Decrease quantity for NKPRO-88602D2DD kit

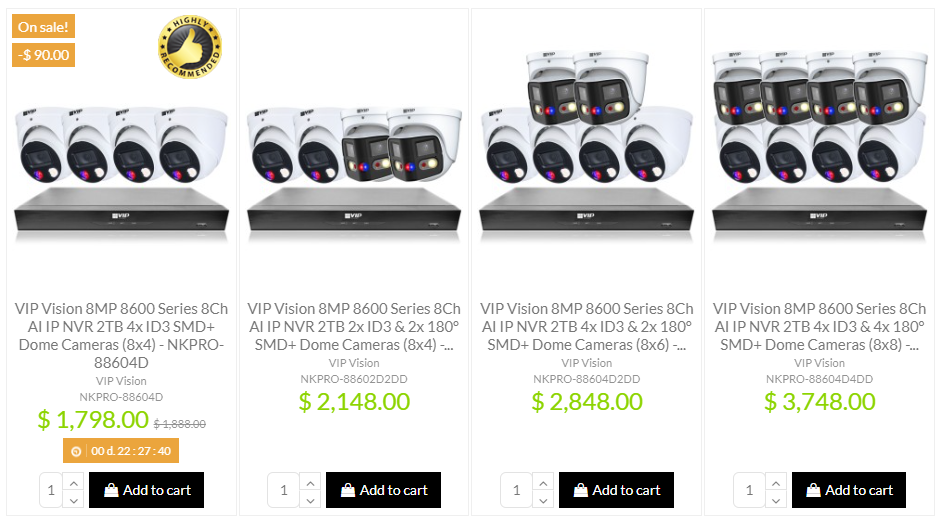310,500
